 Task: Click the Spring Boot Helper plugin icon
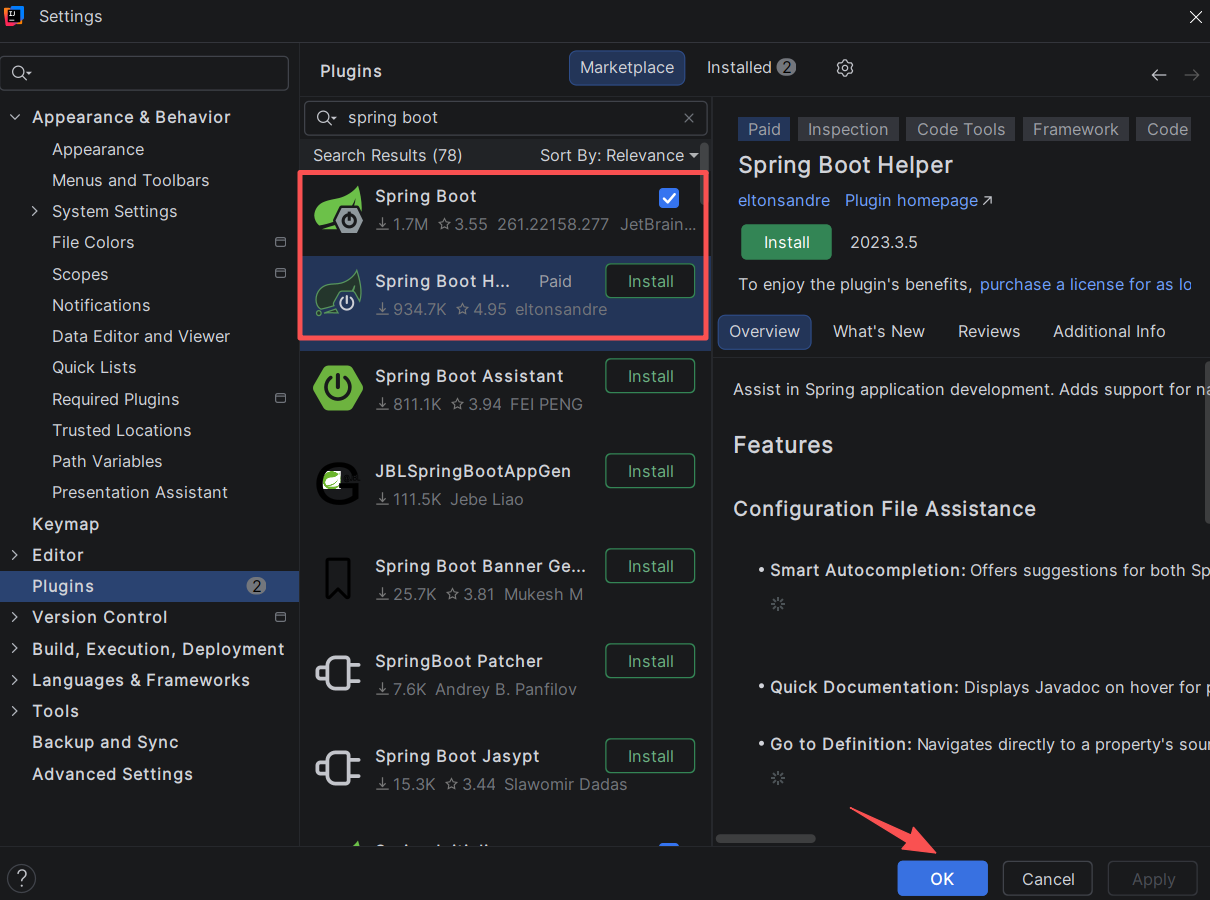pos(339,294)
